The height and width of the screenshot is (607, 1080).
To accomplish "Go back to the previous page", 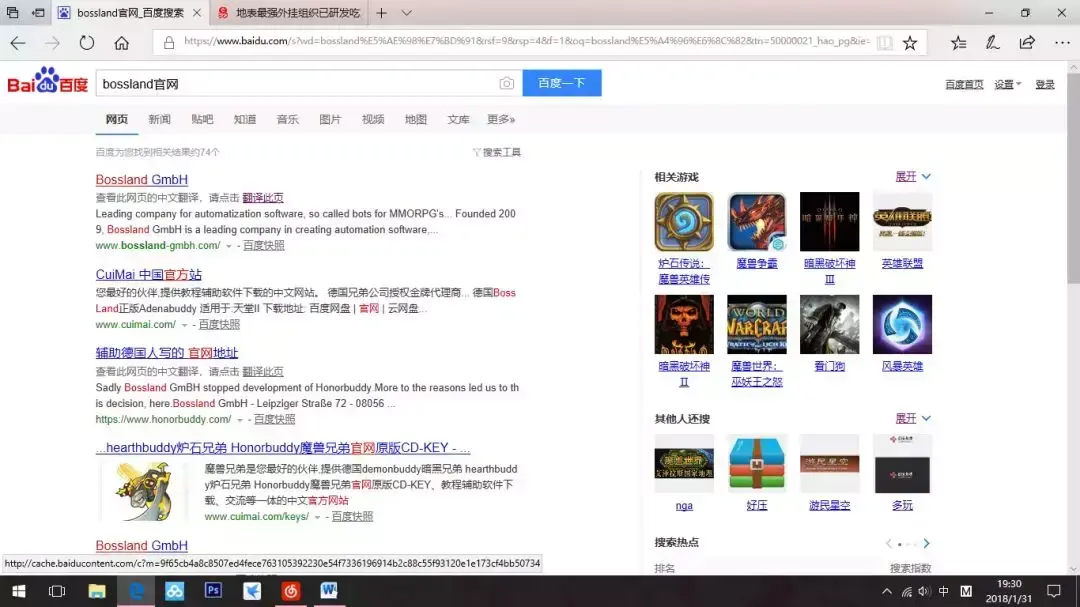I will 18,43.
